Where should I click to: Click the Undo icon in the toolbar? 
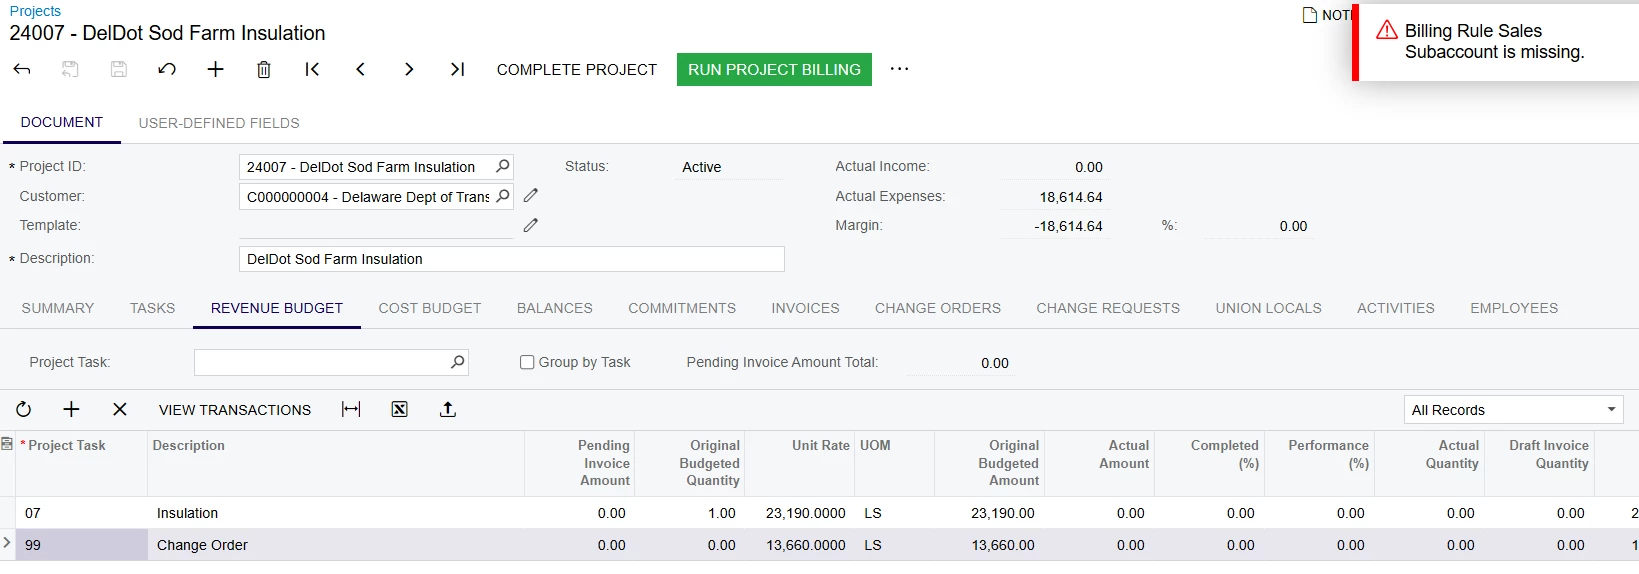[x=167, y=69]
